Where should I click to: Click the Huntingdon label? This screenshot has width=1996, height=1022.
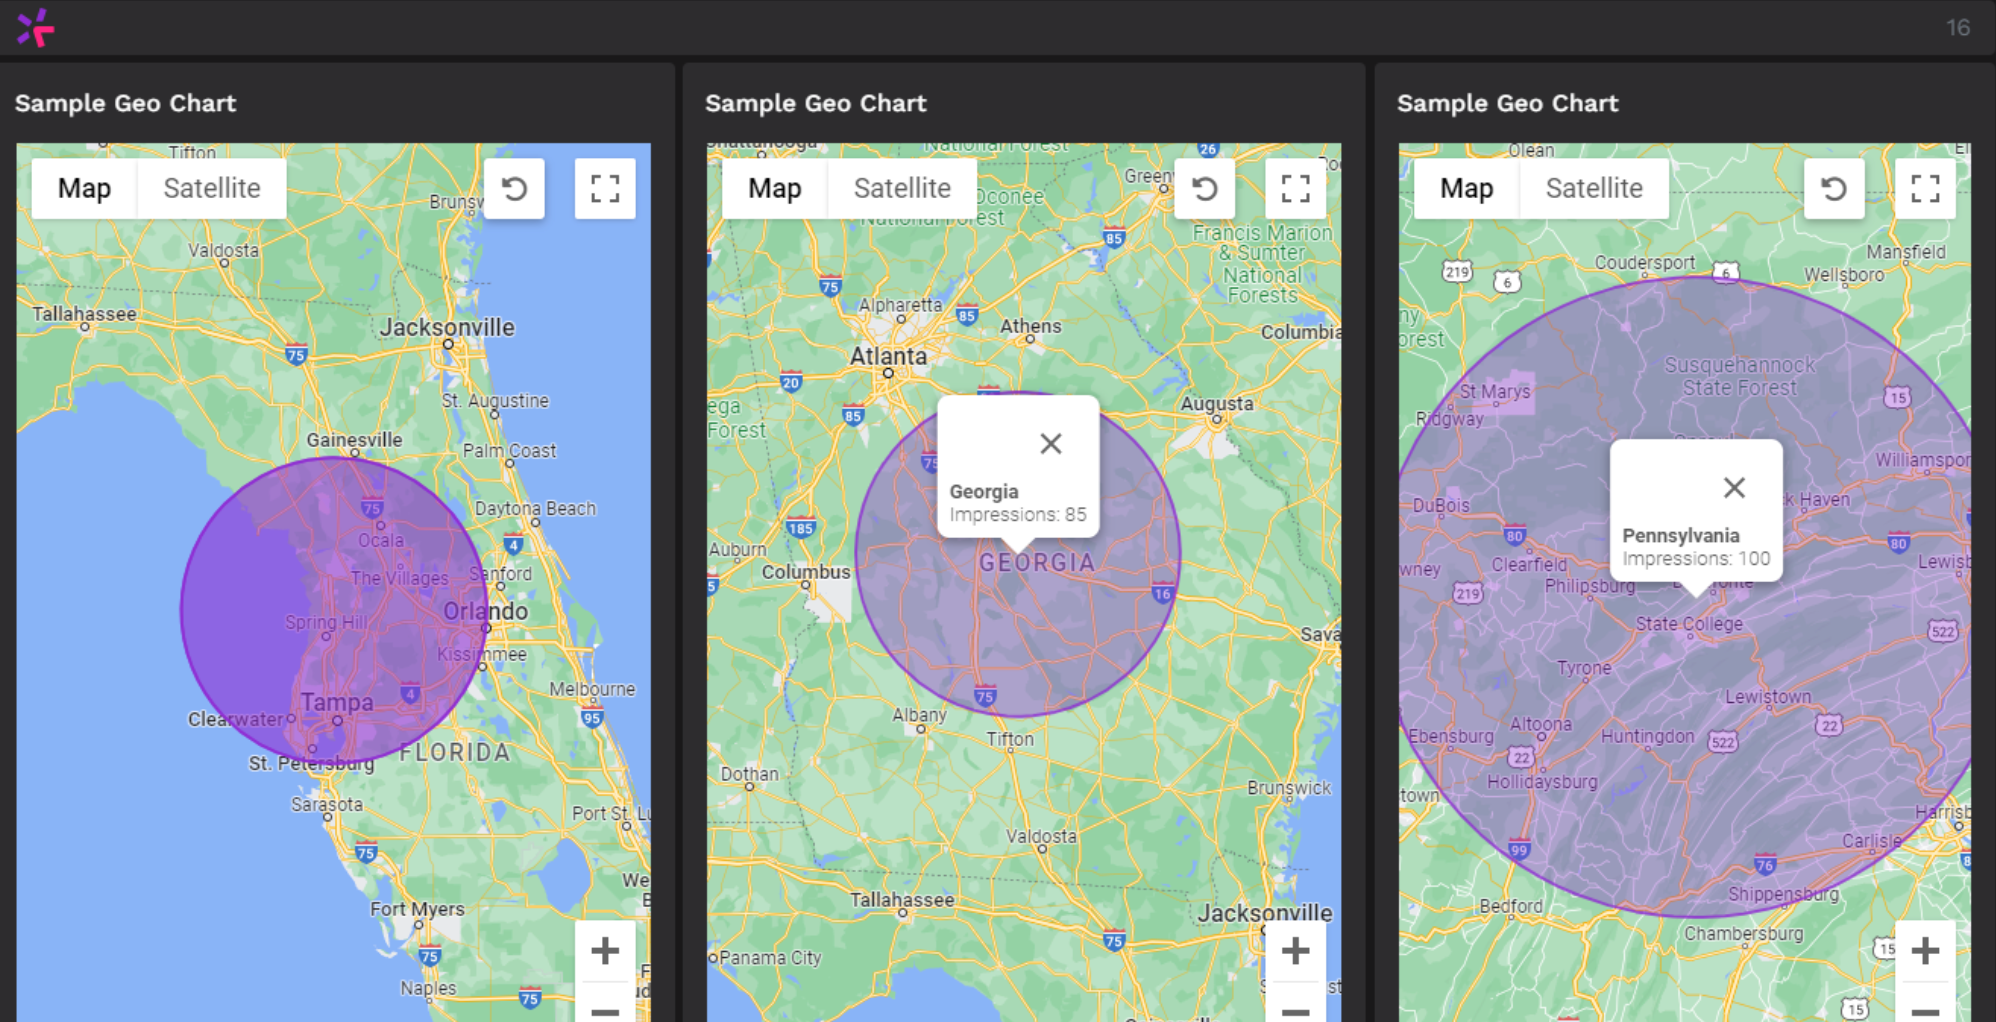[x=1647, y=737]
